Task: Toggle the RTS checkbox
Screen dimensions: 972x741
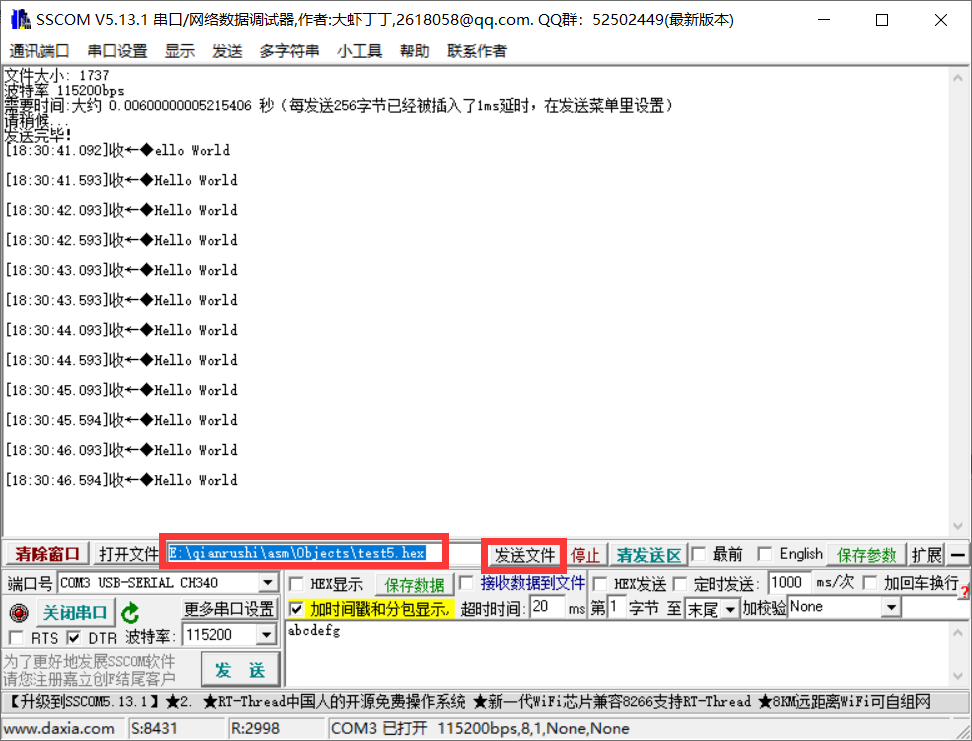Action: [16, 637]
